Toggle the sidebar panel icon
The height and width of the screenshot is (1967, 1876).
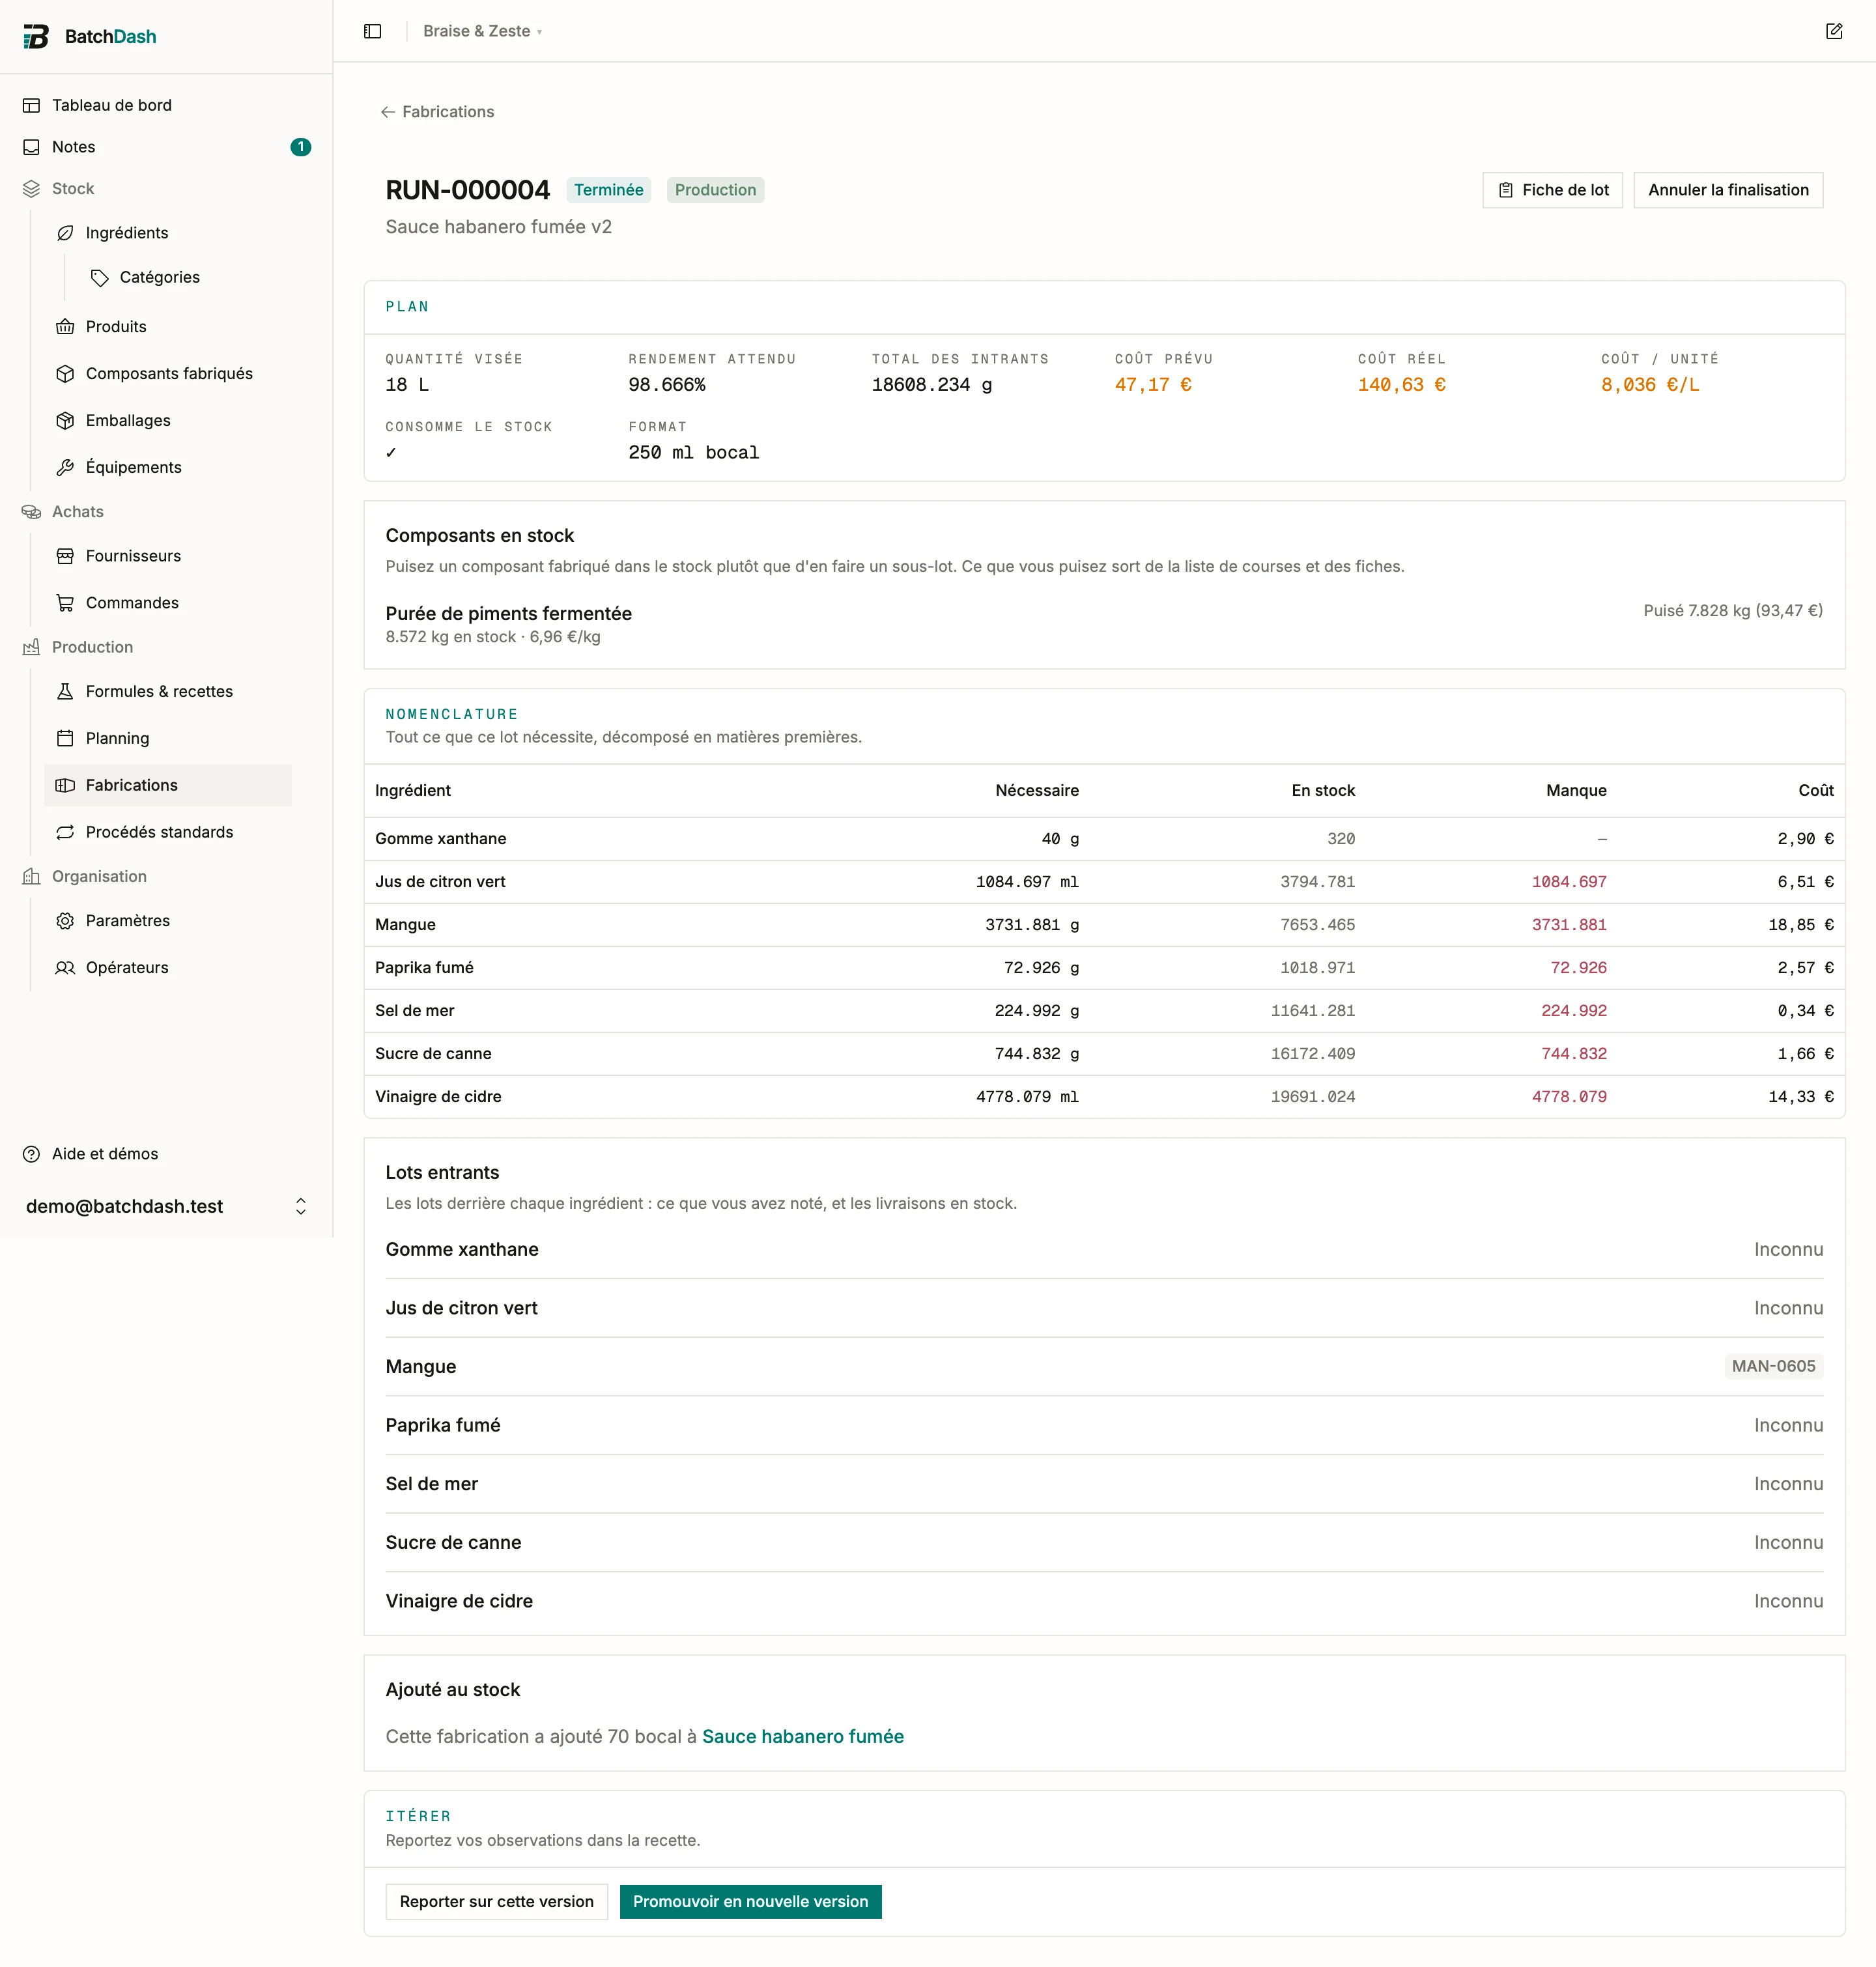click(372, 31)
